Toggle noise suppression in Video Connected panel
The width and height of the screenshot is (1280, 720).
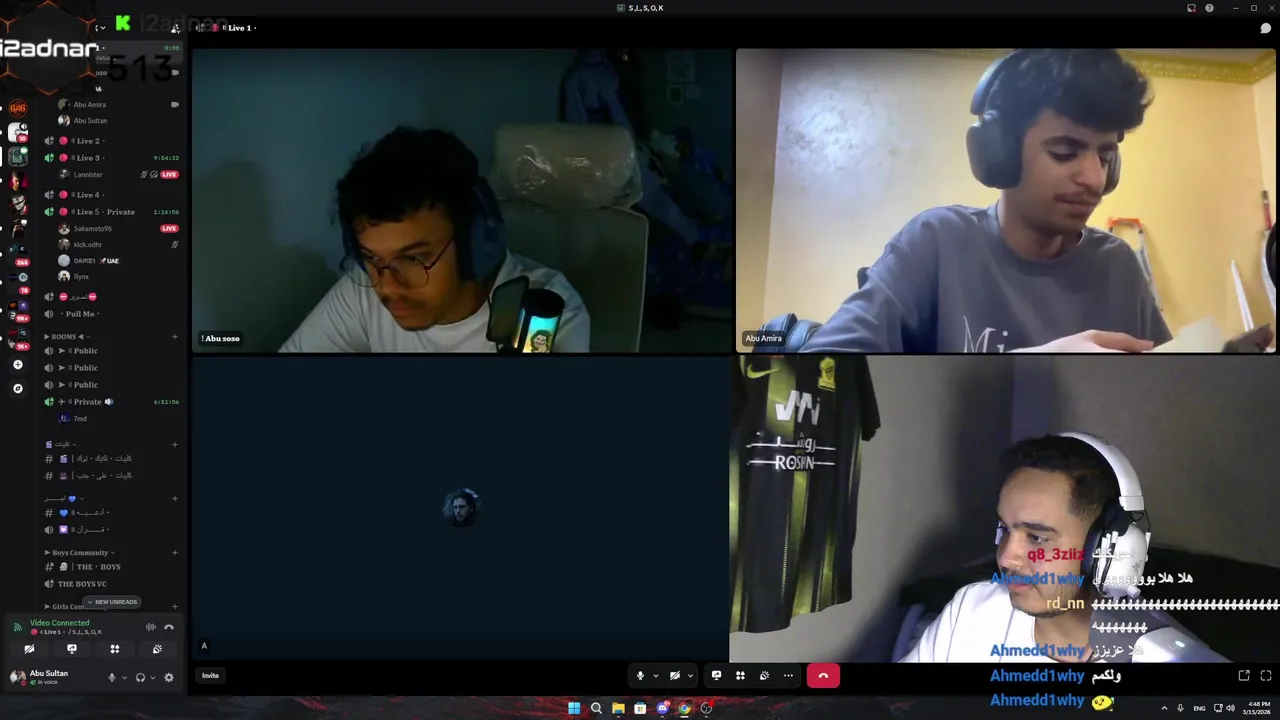[x=151, y=627]
